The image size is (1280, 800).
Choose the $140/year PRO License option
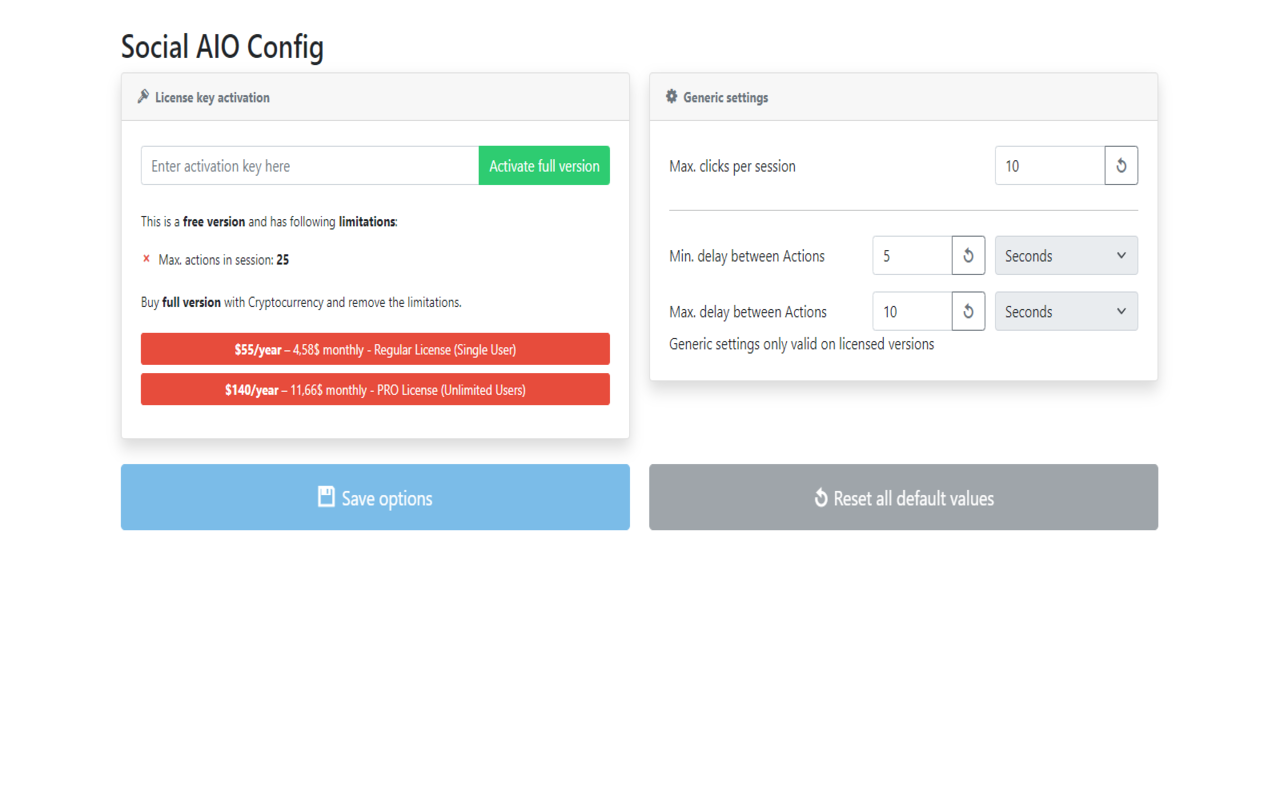coord(375,389)
